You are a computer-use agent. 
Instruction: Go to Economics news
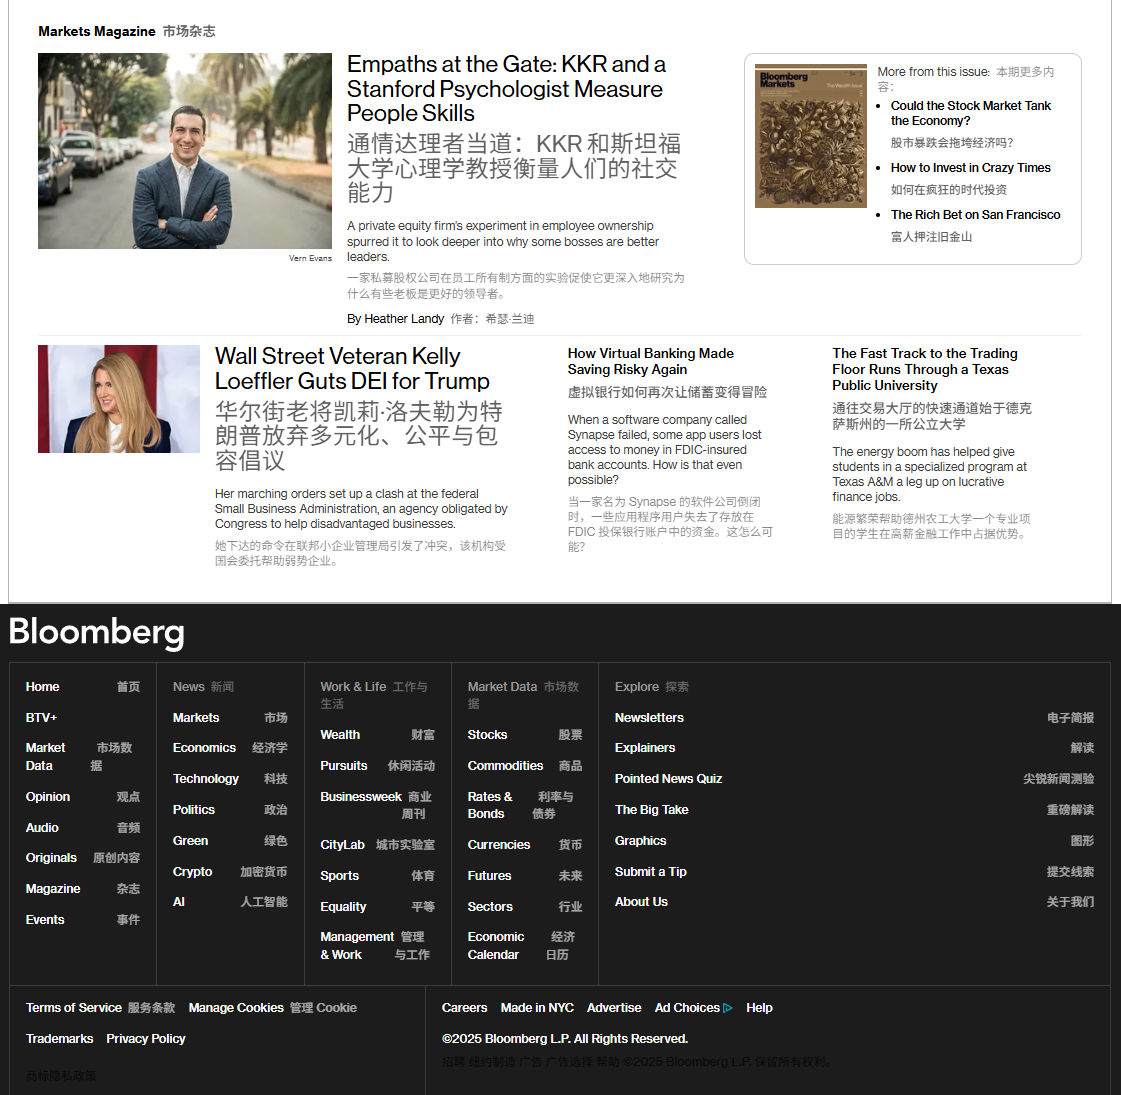click(x=204, y=748)
